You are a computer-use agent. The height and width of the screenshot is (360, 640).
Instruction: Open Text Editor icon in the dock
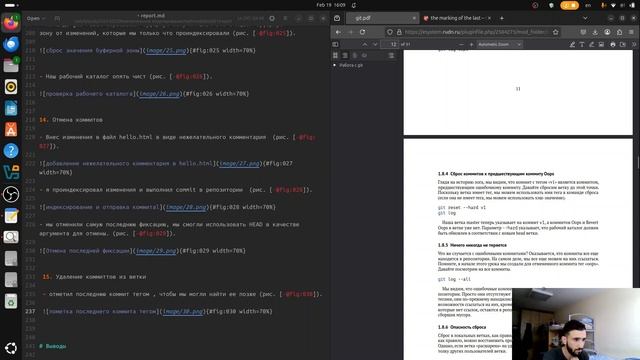(11, 215)
